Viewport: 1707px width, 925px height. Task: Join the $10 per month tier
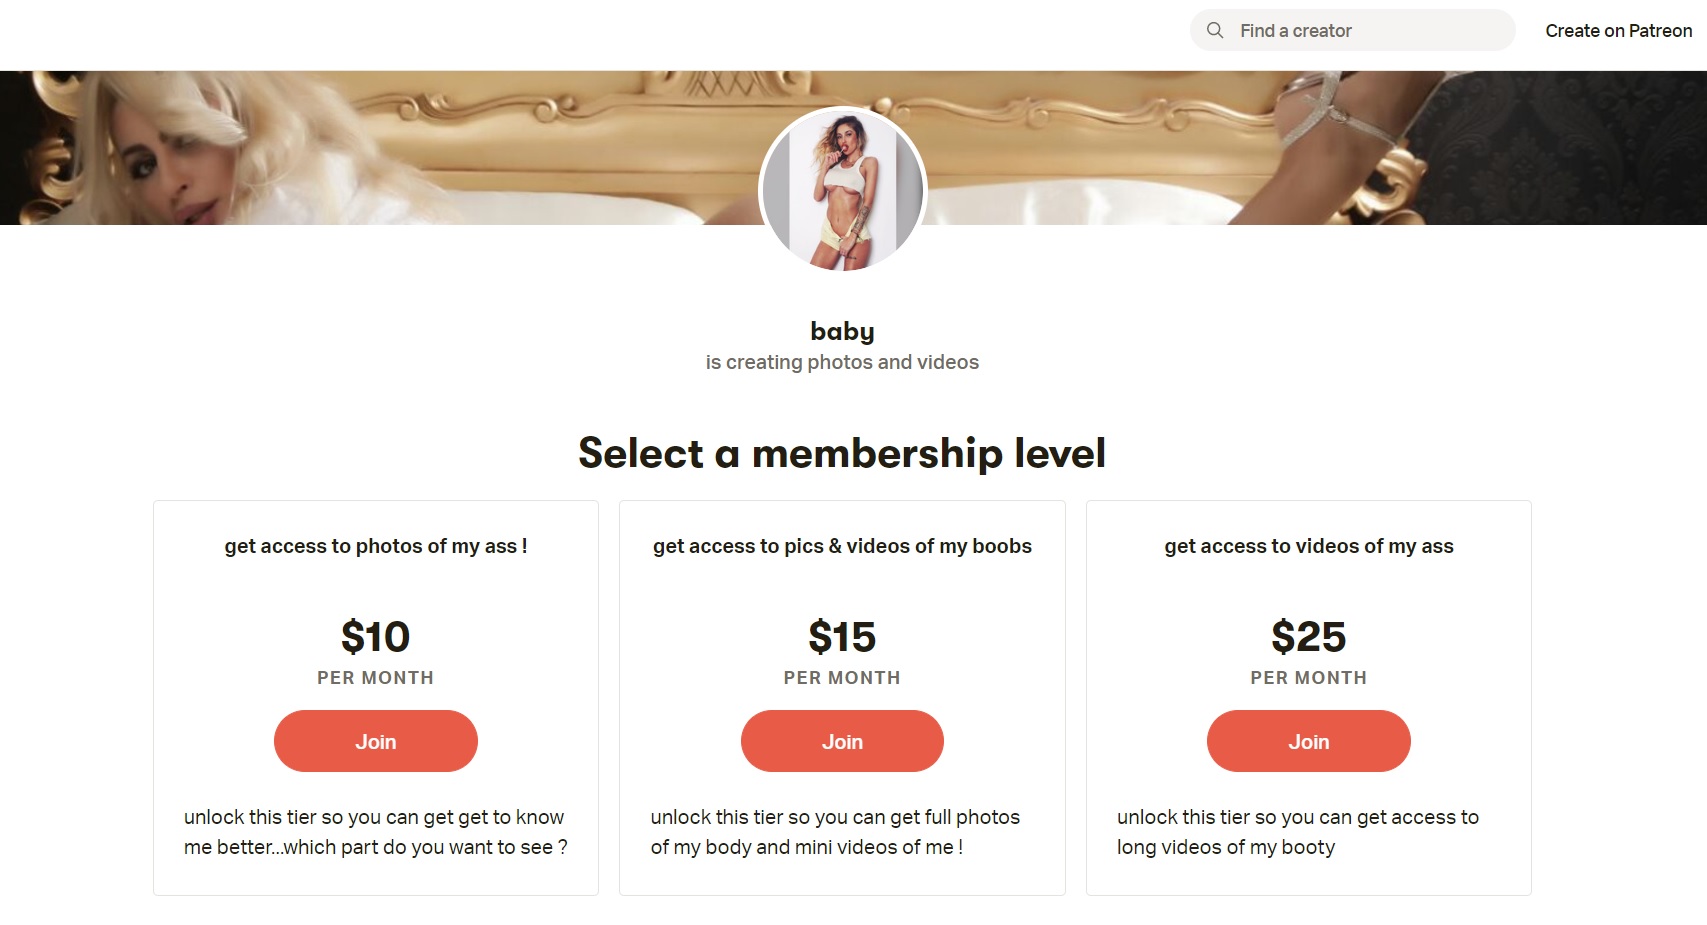pyautogui.click(x=376, y=741)
